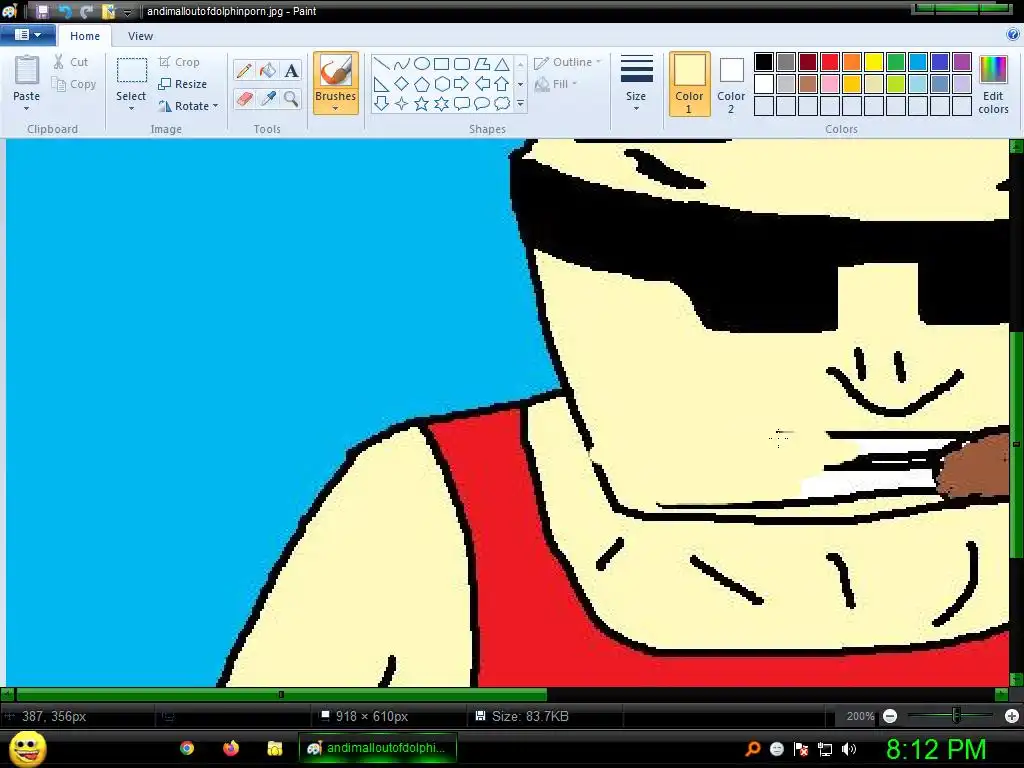Click the Crop button
The width and height of the screenshot is (1024, 768).
point(179,62)
